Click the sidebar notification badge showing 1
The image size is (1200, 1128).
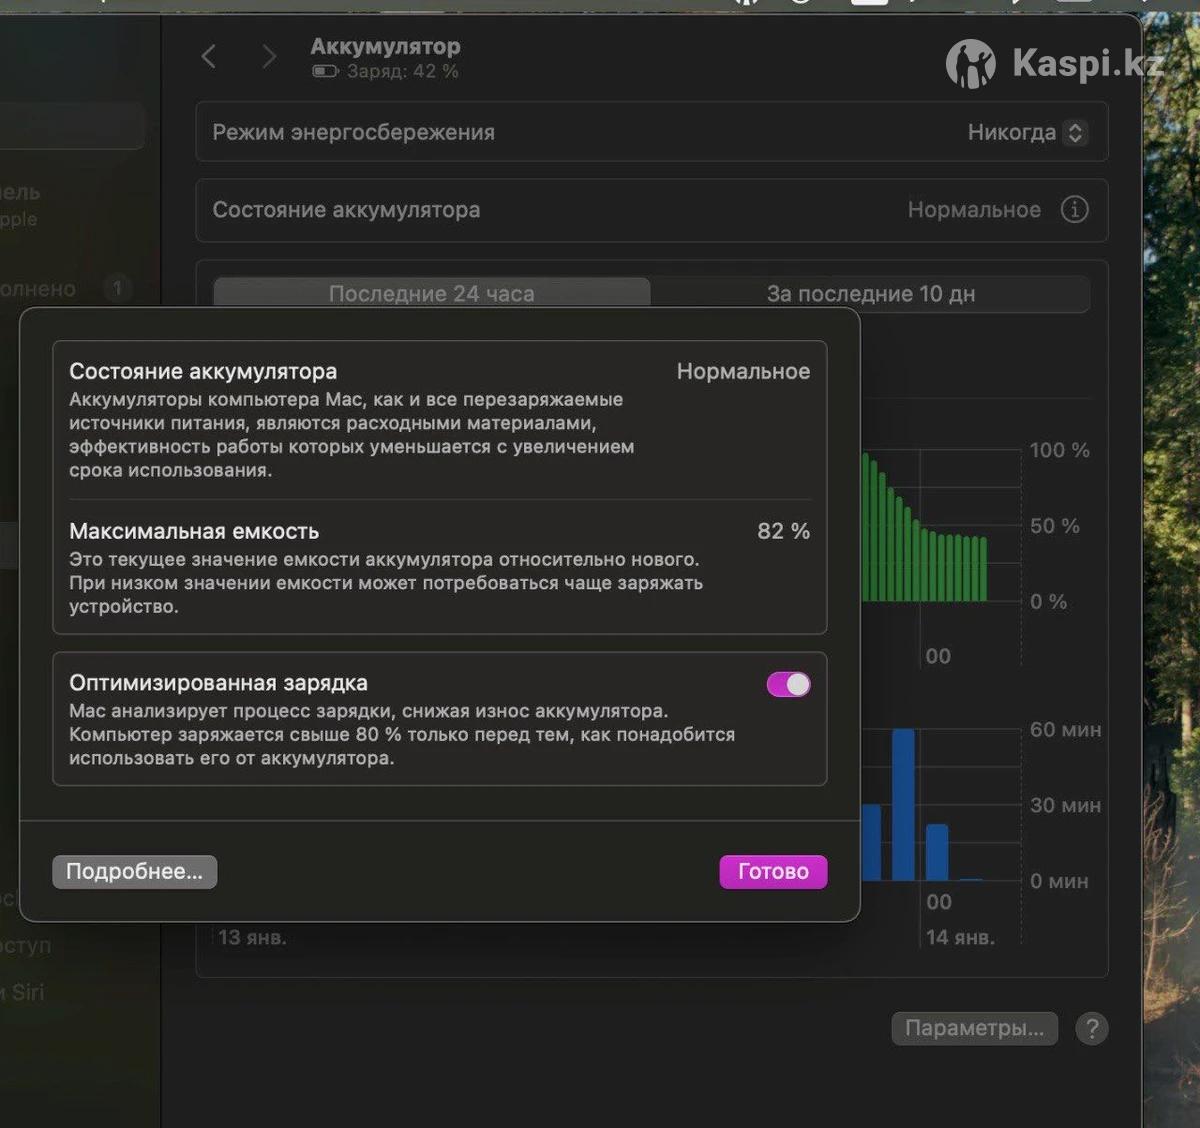pyautogui.click(x=117, y=289)
